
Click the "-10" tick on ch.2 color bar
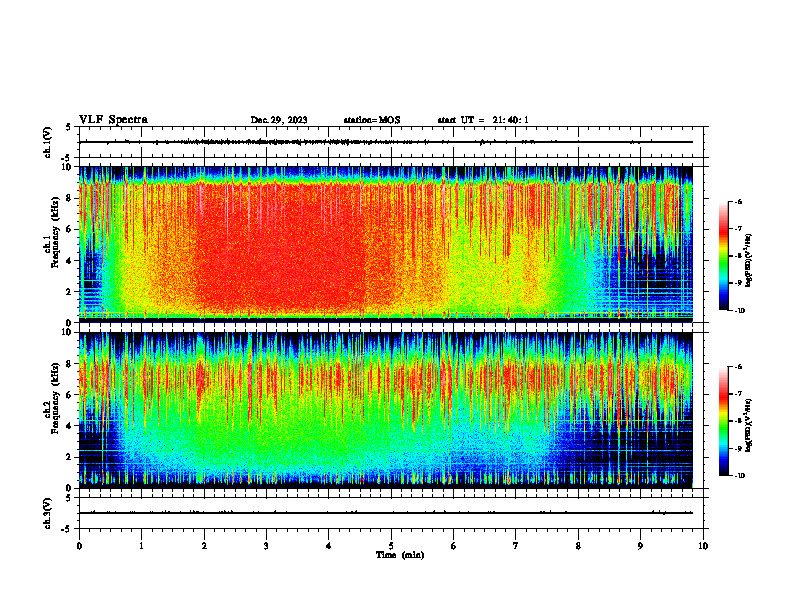(x=739, y=476)
